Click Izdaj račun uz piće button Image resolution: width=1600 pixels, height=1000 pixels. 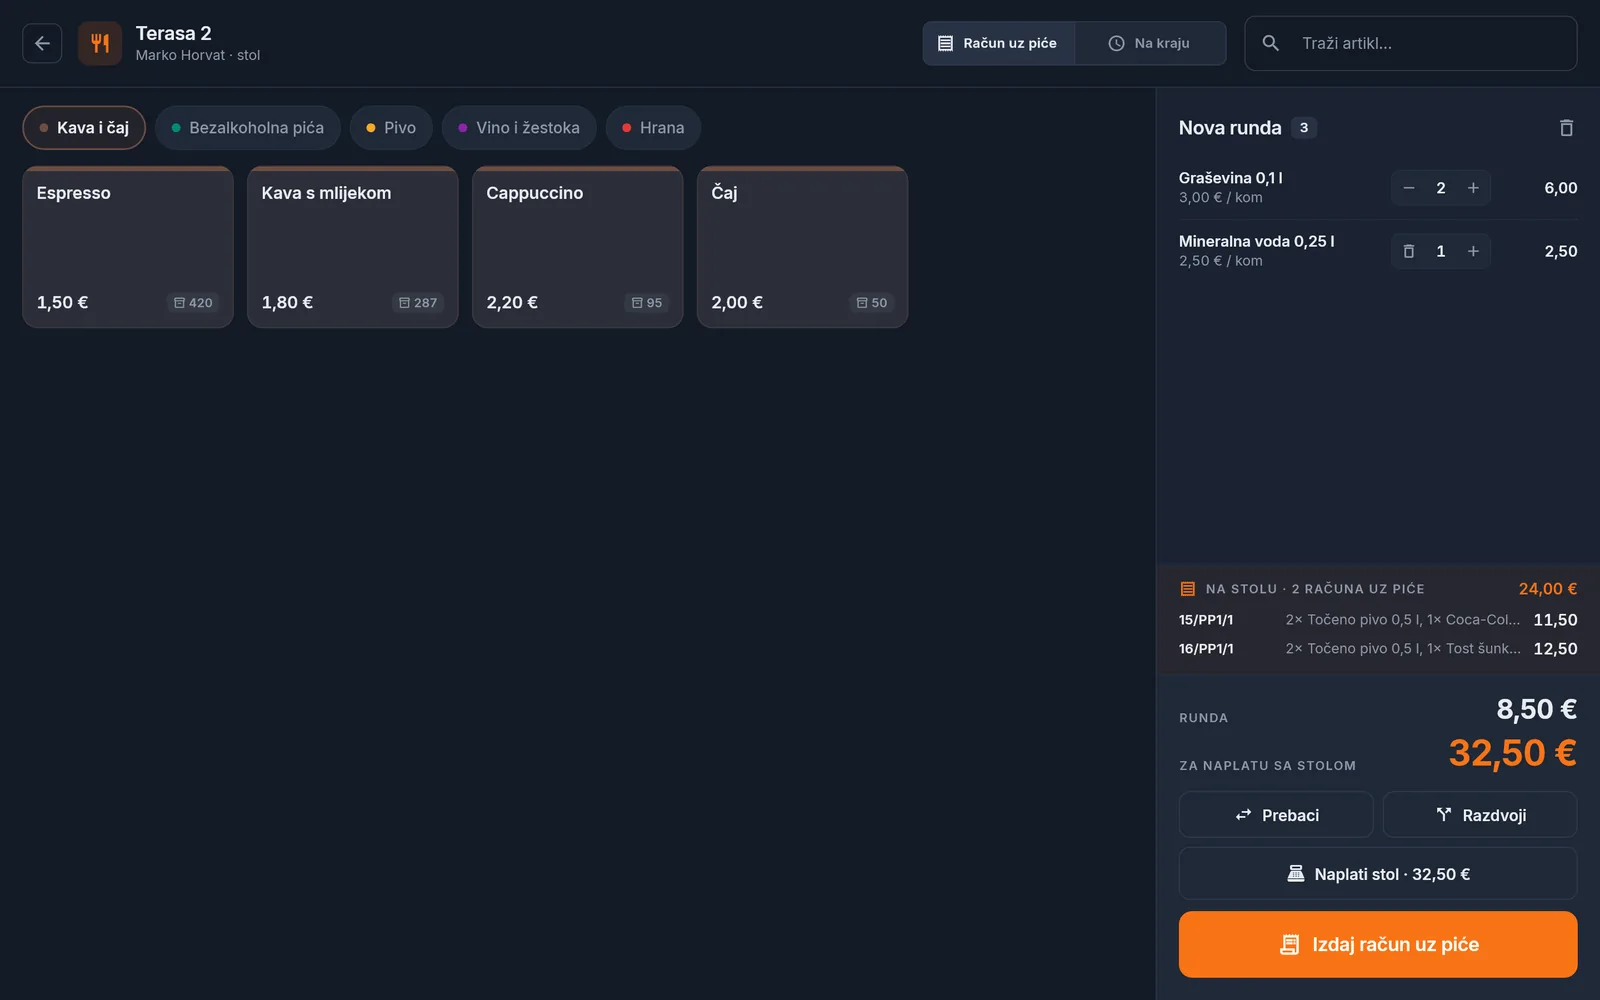point(1378,944)
